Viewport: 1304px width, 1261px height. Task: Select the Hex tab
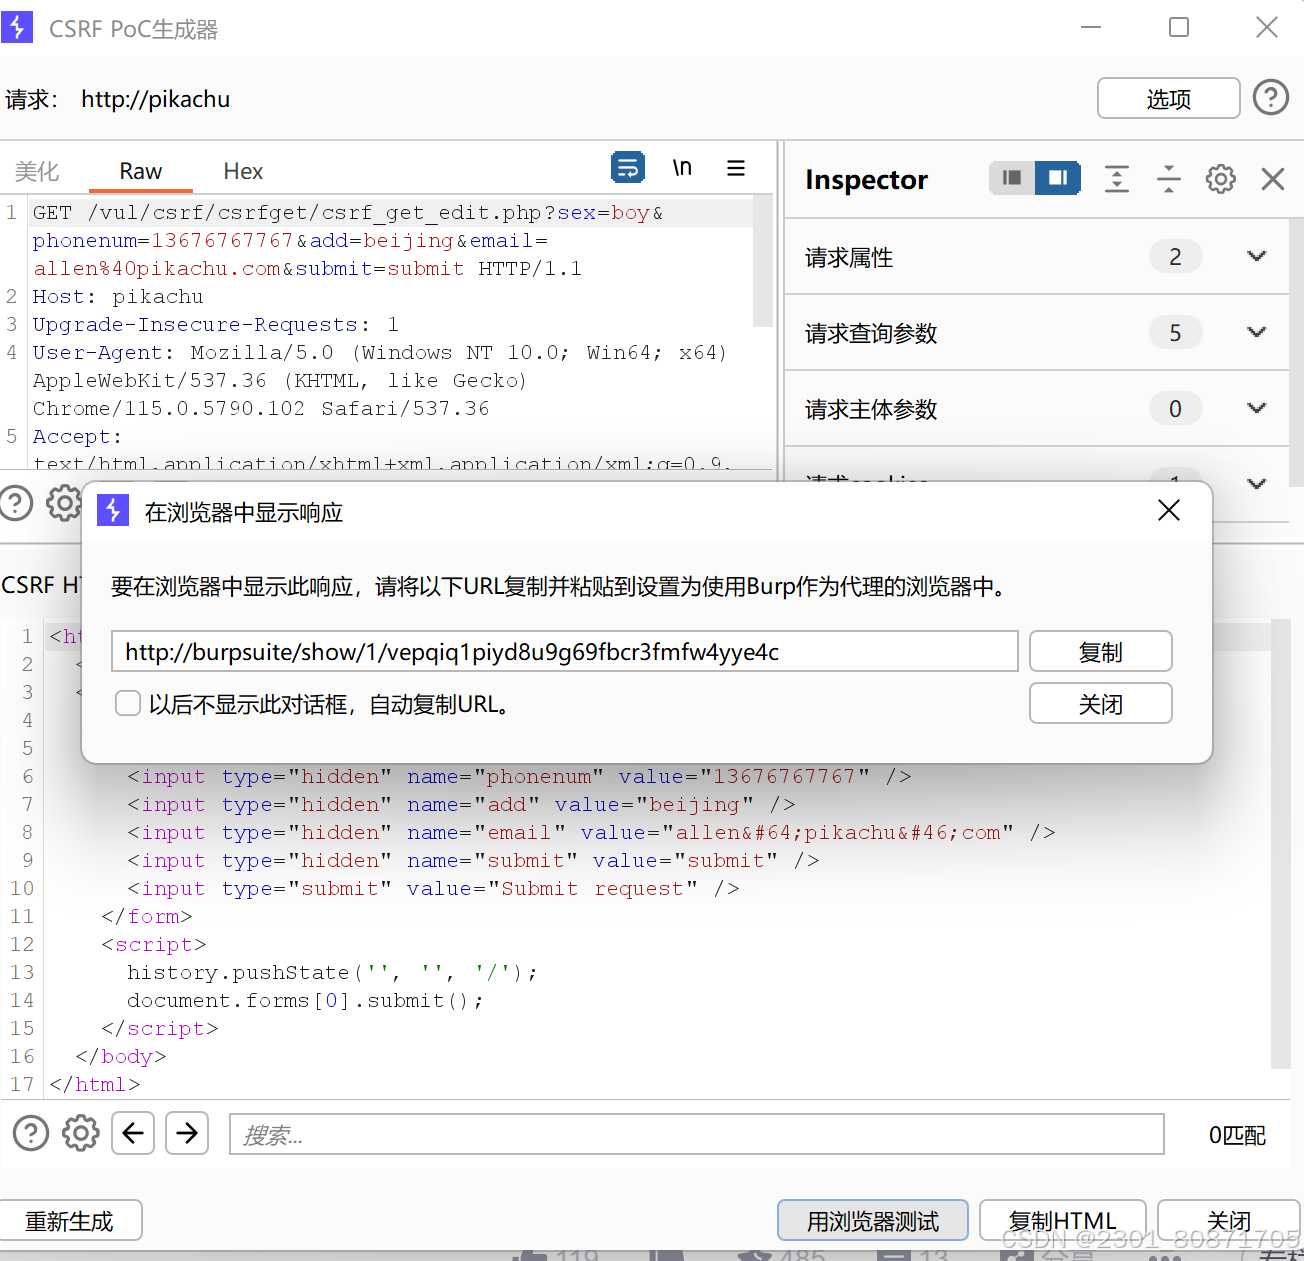point(243,171)
